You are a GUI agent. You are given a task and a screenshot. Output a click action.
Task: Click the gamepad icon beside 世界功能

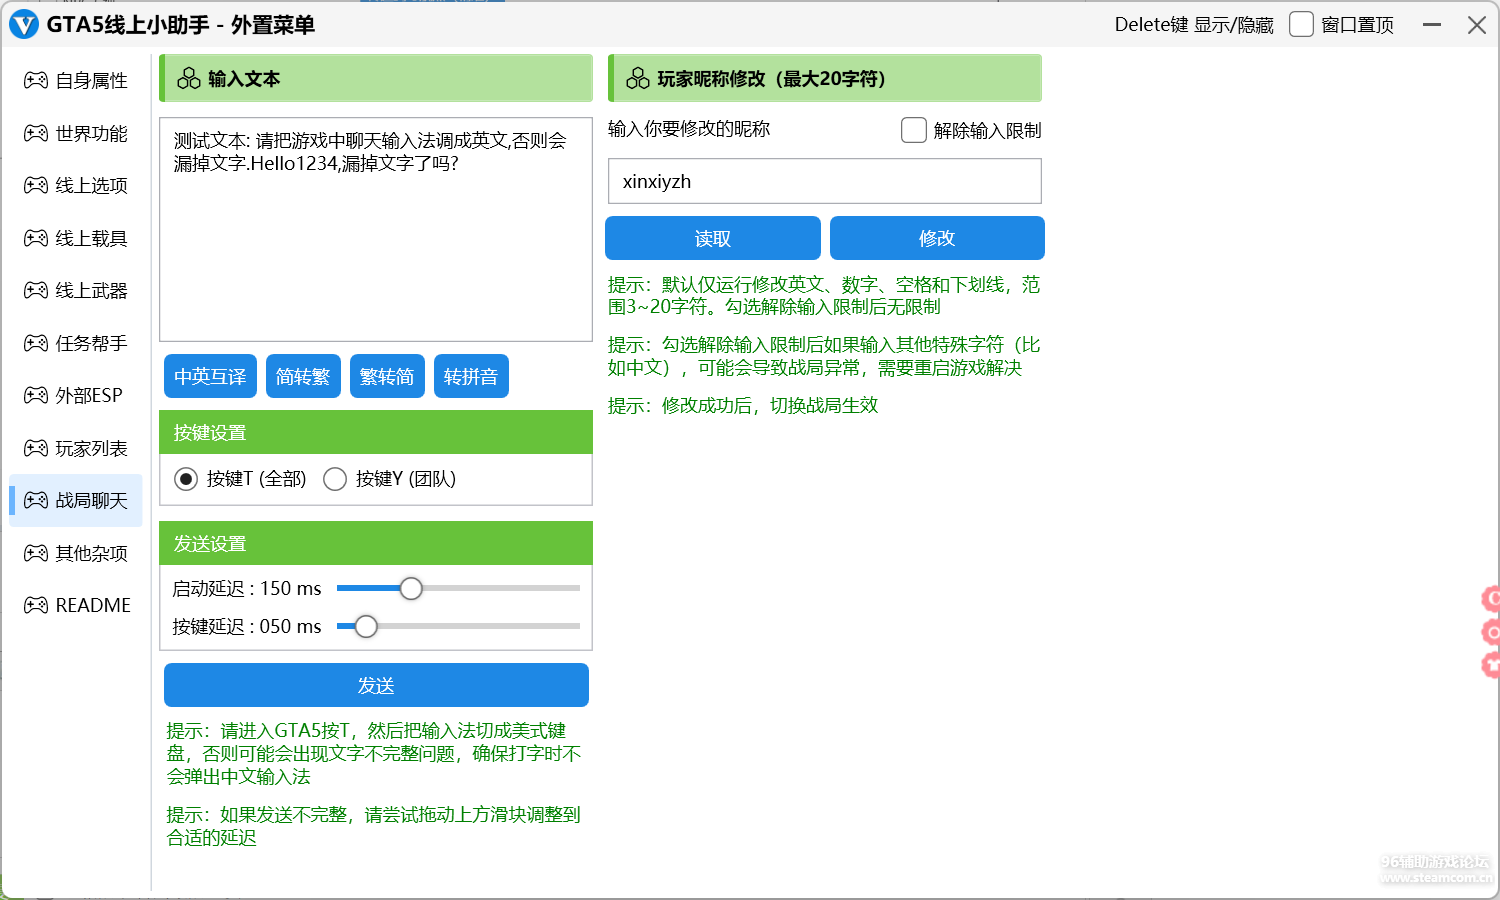[36, 133]
